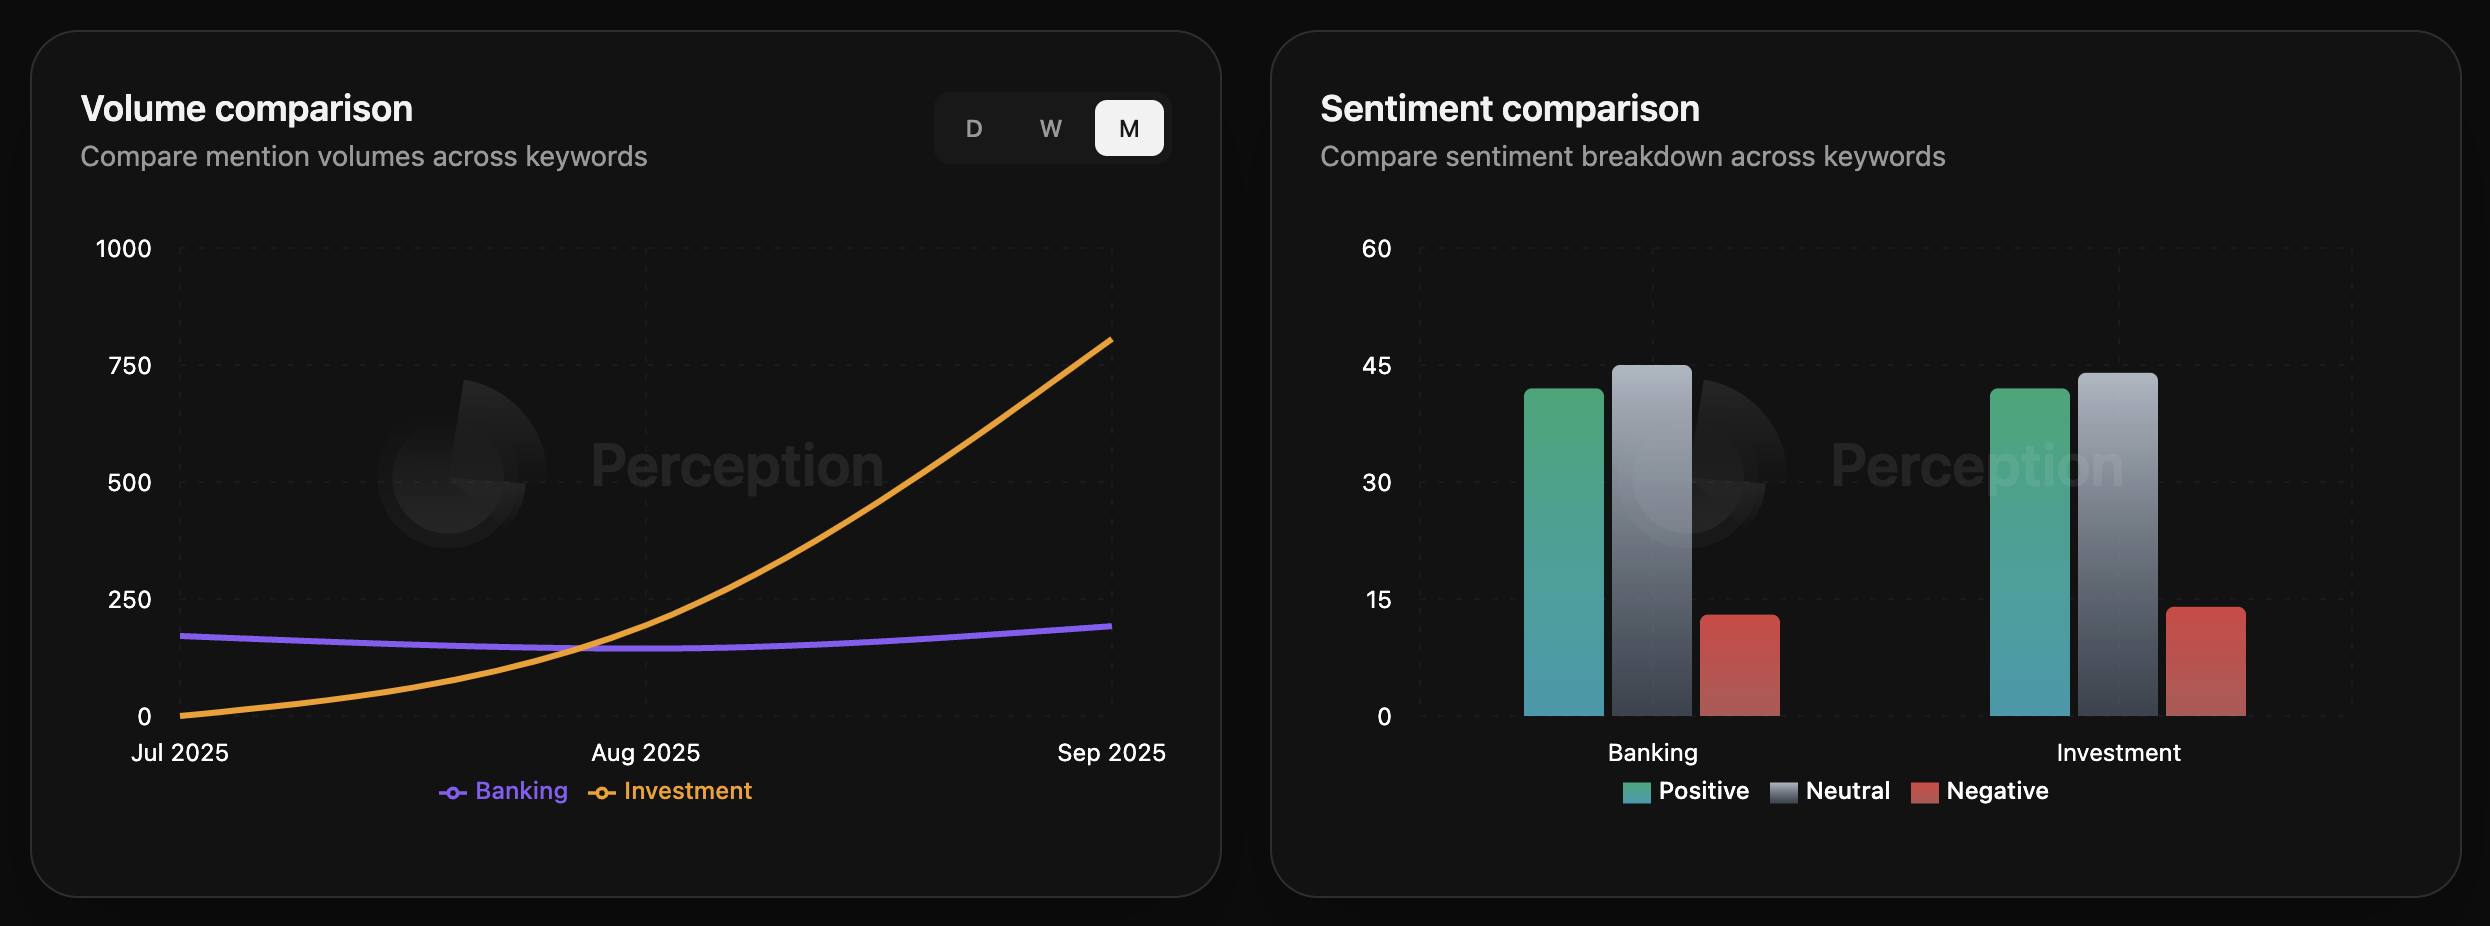
Task: Click the Aug 2025 axis label
Action: point(645,752)
